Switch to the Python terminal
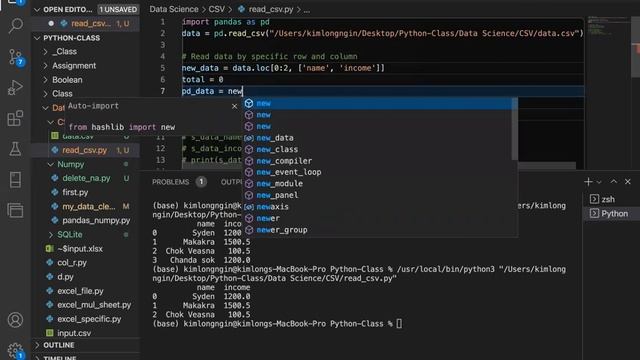 tap(612, 213)
